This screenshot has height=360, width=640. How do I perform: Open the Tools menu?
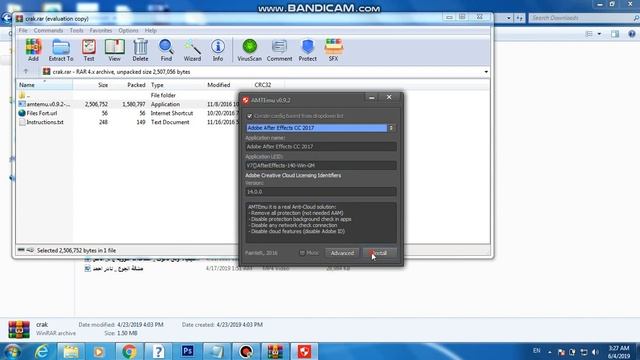click(x=76, y=31)
